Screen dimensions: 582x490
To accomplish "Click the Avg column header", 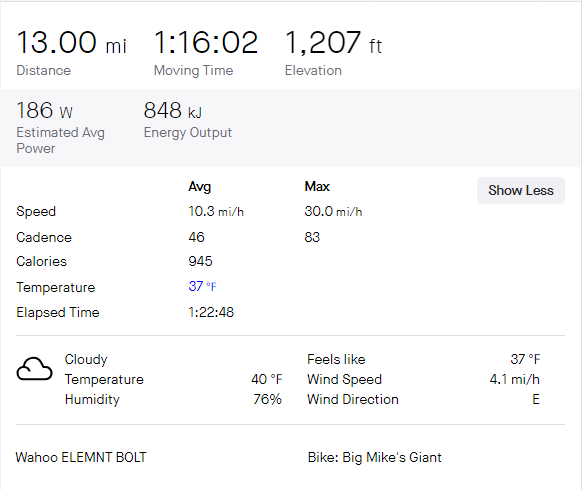I will [199, 186].
